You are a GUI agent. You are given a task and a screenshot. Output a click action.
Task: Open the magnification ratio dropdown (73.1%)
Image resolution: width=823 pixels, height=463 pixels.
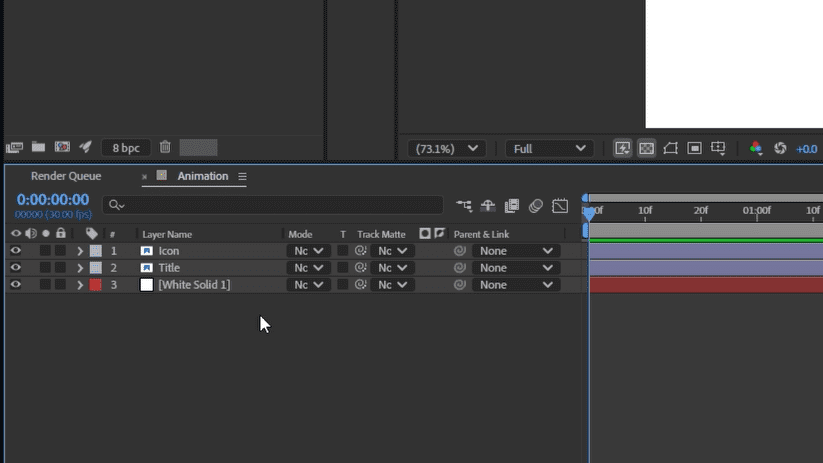pyautogui.click(x=447, y=149)
